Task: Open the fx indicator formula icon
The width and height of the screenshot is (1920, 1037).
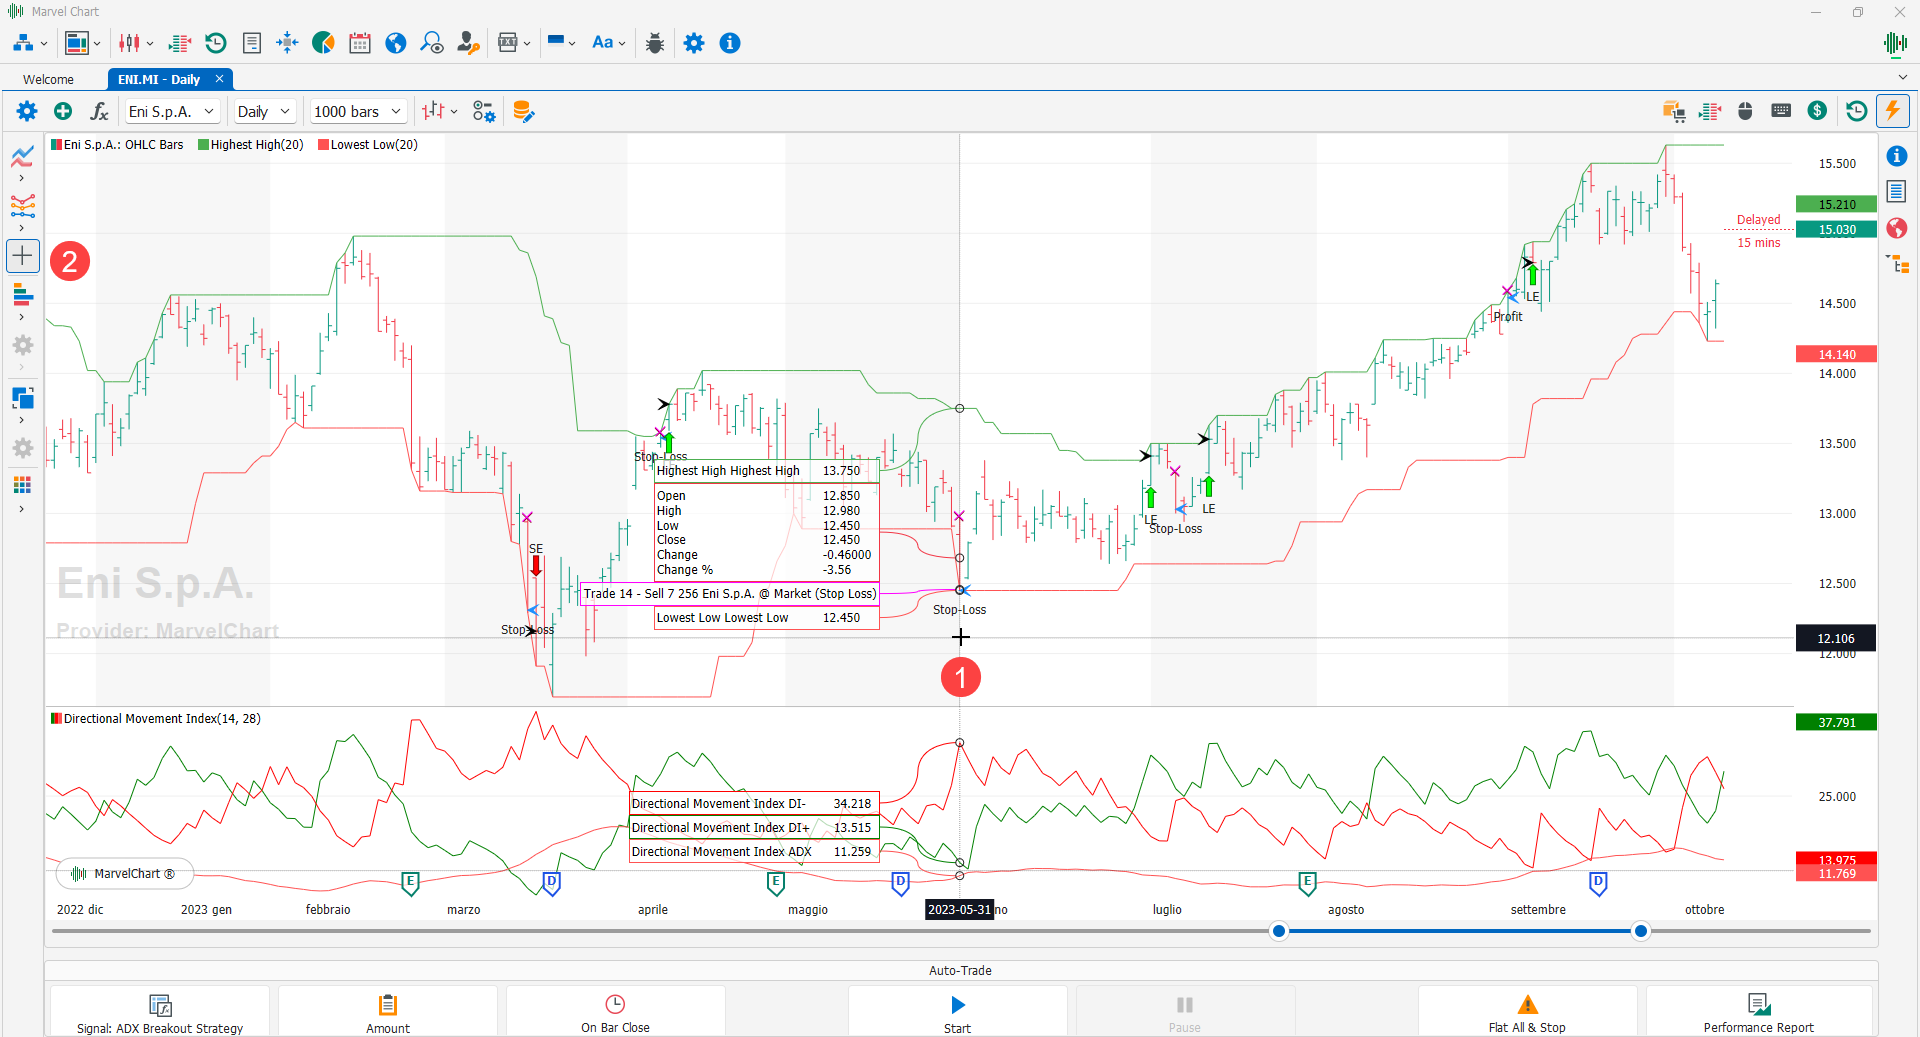Action: pyautogui.click(x=99, y=111)
